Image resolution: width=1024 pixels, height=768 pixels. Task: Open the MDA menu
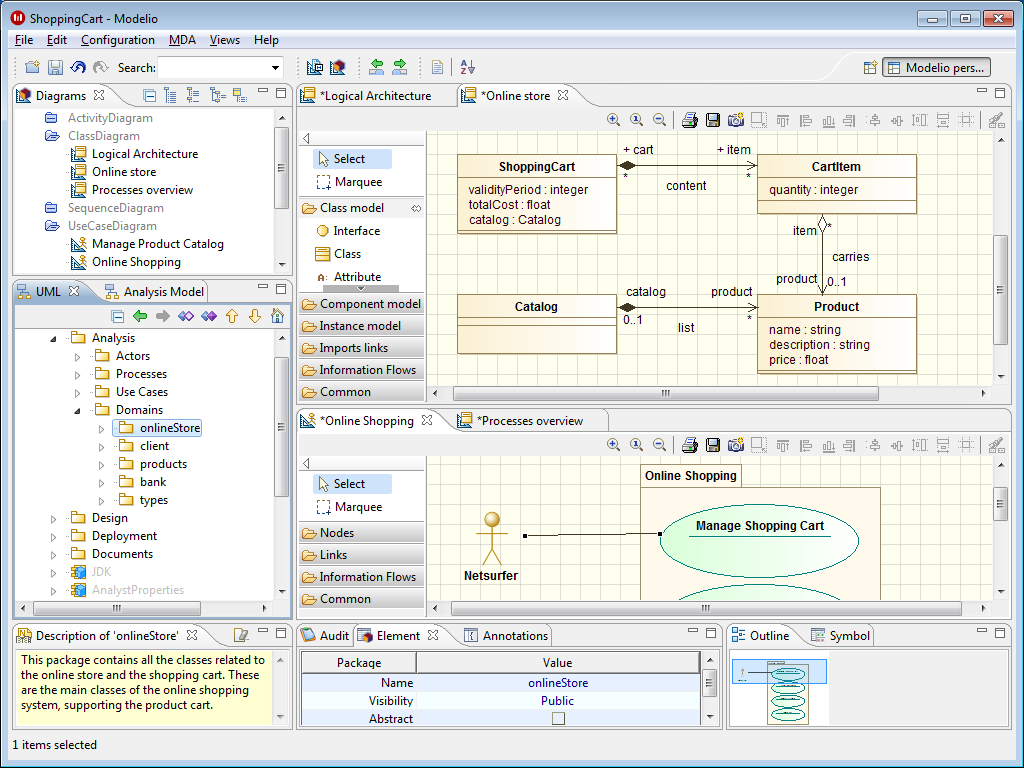tap(182, 40)
